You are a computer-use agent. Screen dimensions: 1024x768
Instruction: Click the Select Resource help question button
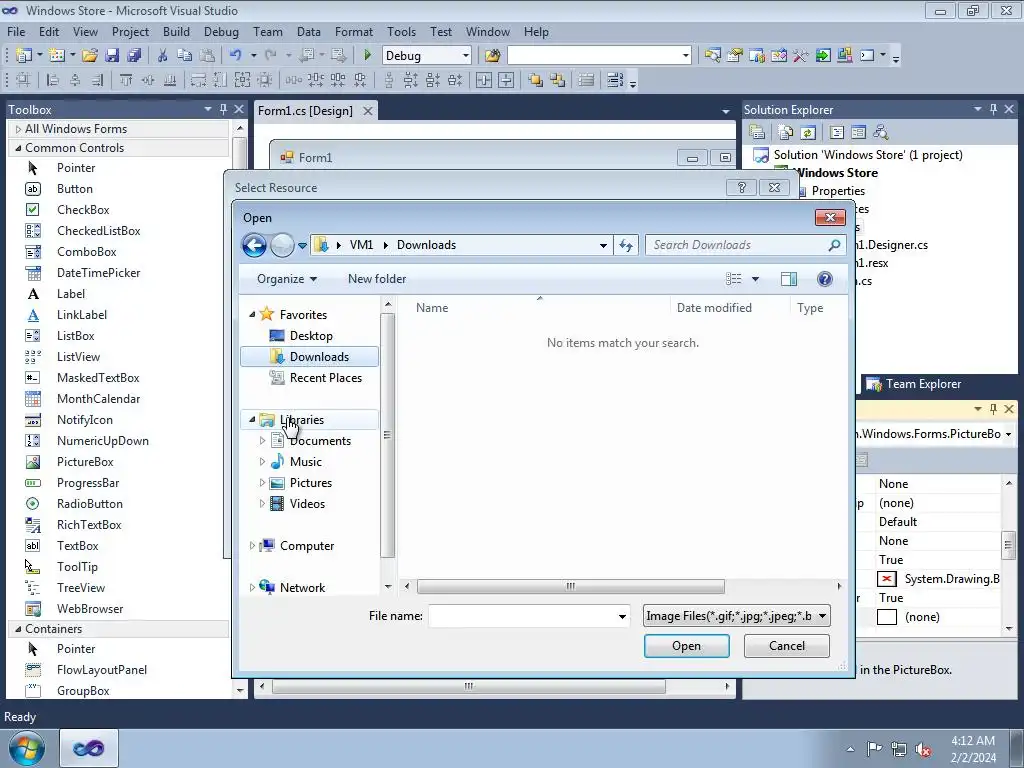click(x=741, y=187)
